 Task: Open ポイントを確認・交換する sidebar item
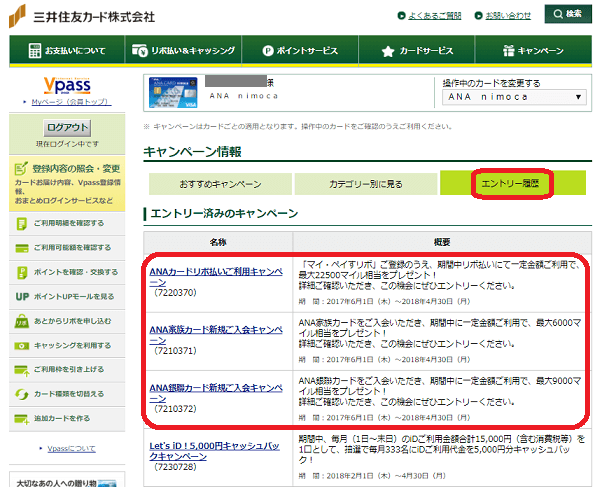[67, 272]
